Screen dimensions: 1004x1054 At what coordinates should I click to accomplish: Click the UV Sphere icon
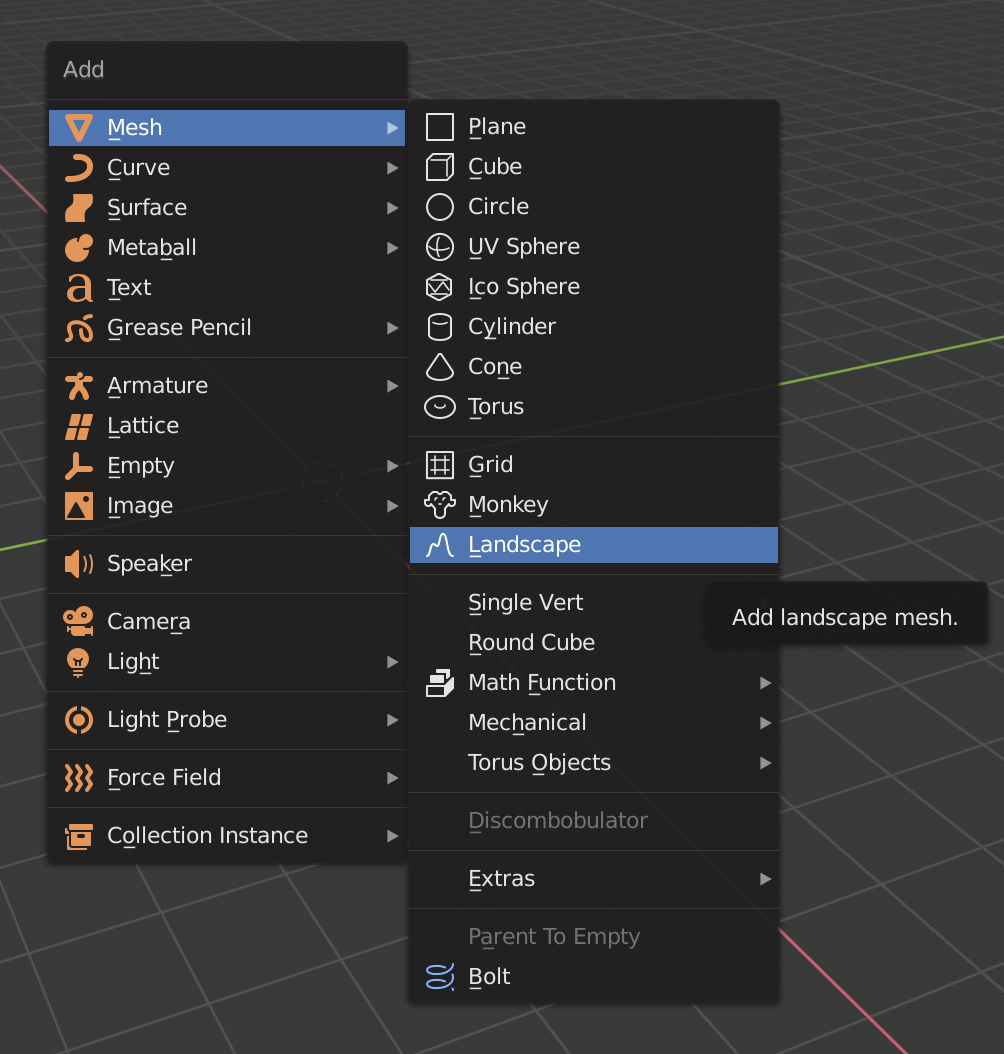pos(439,246)
